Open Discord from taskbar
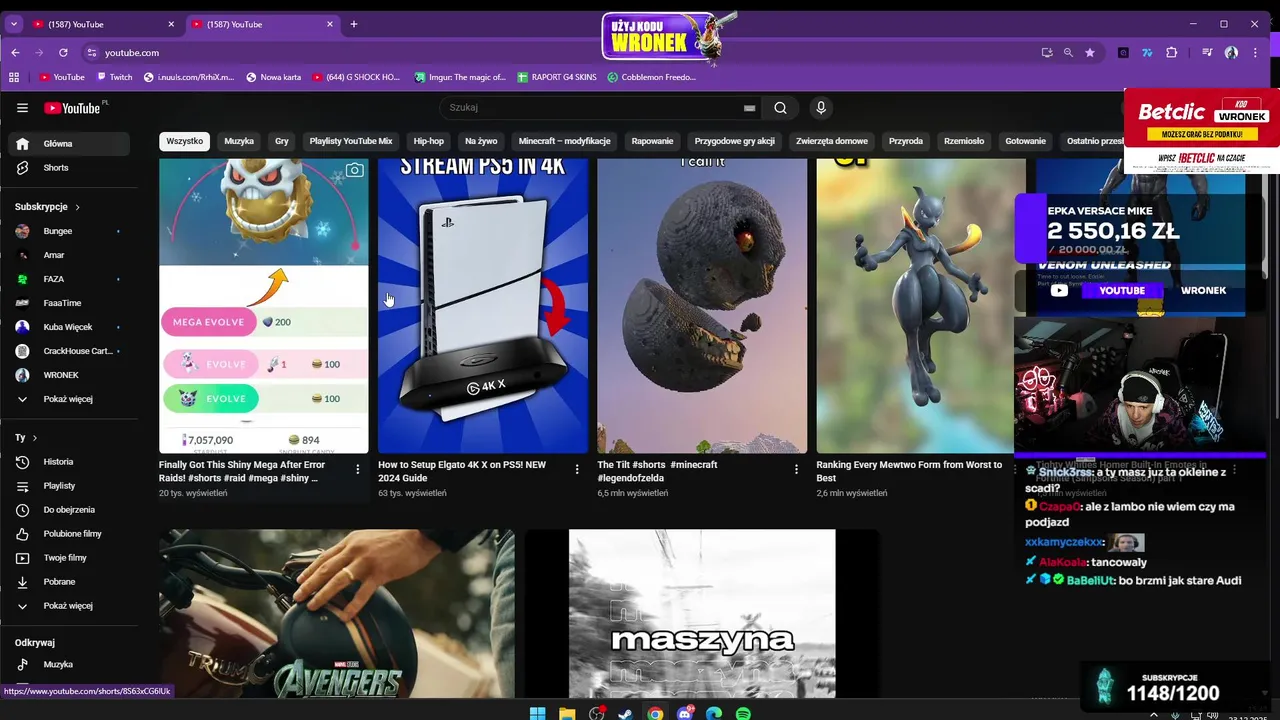1280x720 pixels. click(685, 713)
